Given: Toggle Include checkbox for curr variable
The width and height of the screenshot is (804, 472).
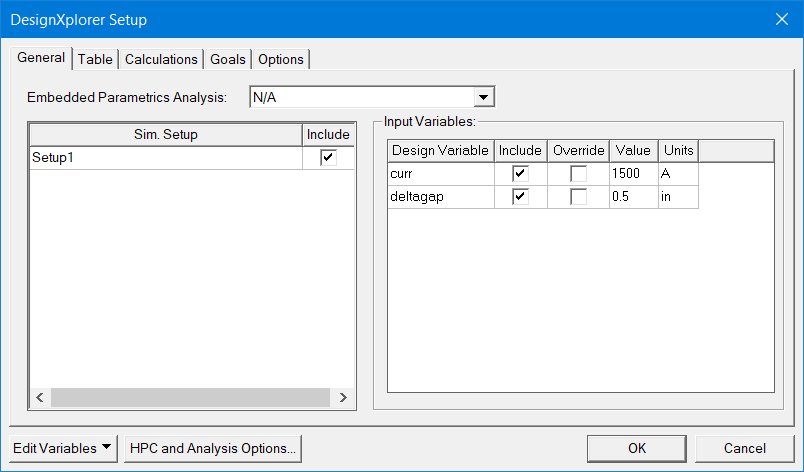Looking at the screenshot, I should pos(520,174).
